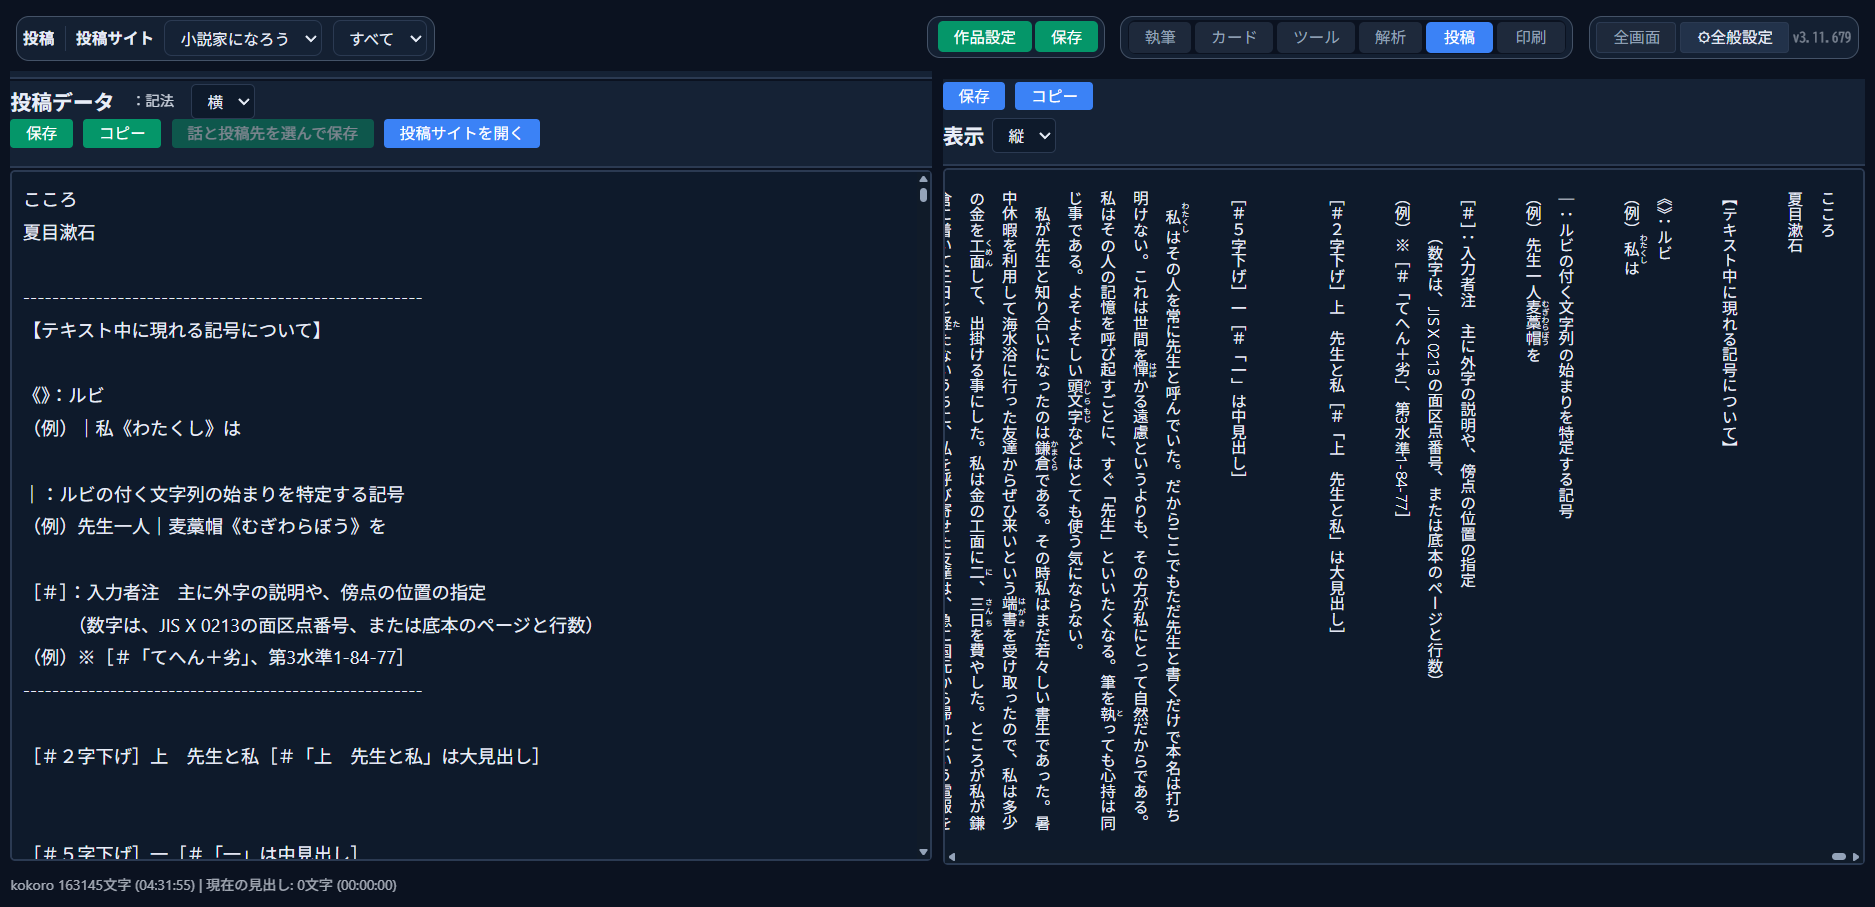The image size is (1875, 907).
Task: Toggle 全画面 mode
Action: coord(1636,37)
